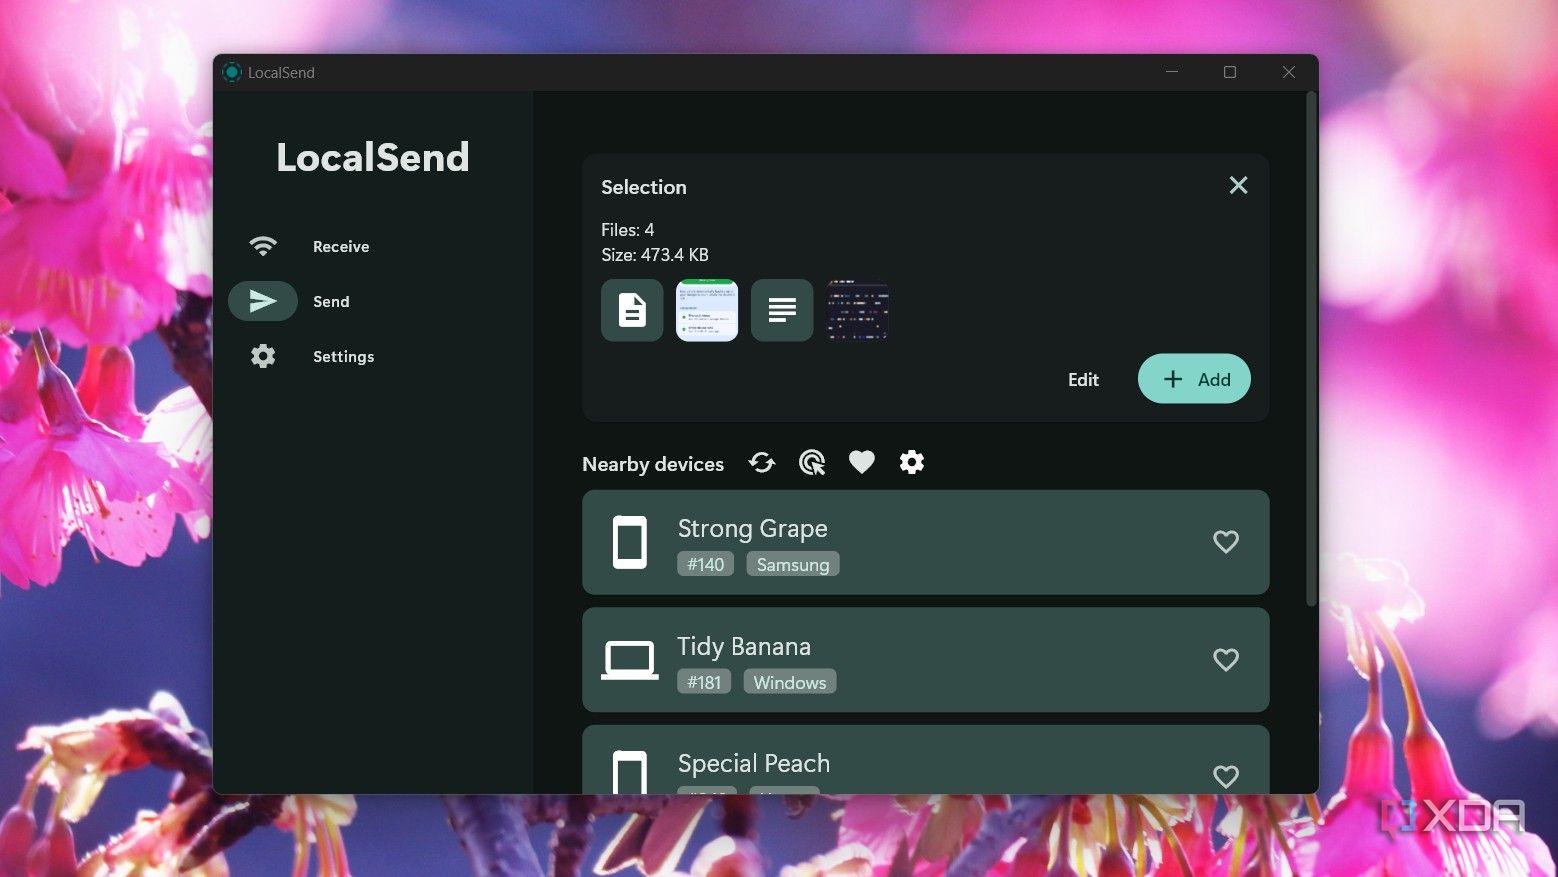Viewport: 1558px width, 877px height.
Task: Open favorites with the filled heart icon
Action: [x=862, y=462]
